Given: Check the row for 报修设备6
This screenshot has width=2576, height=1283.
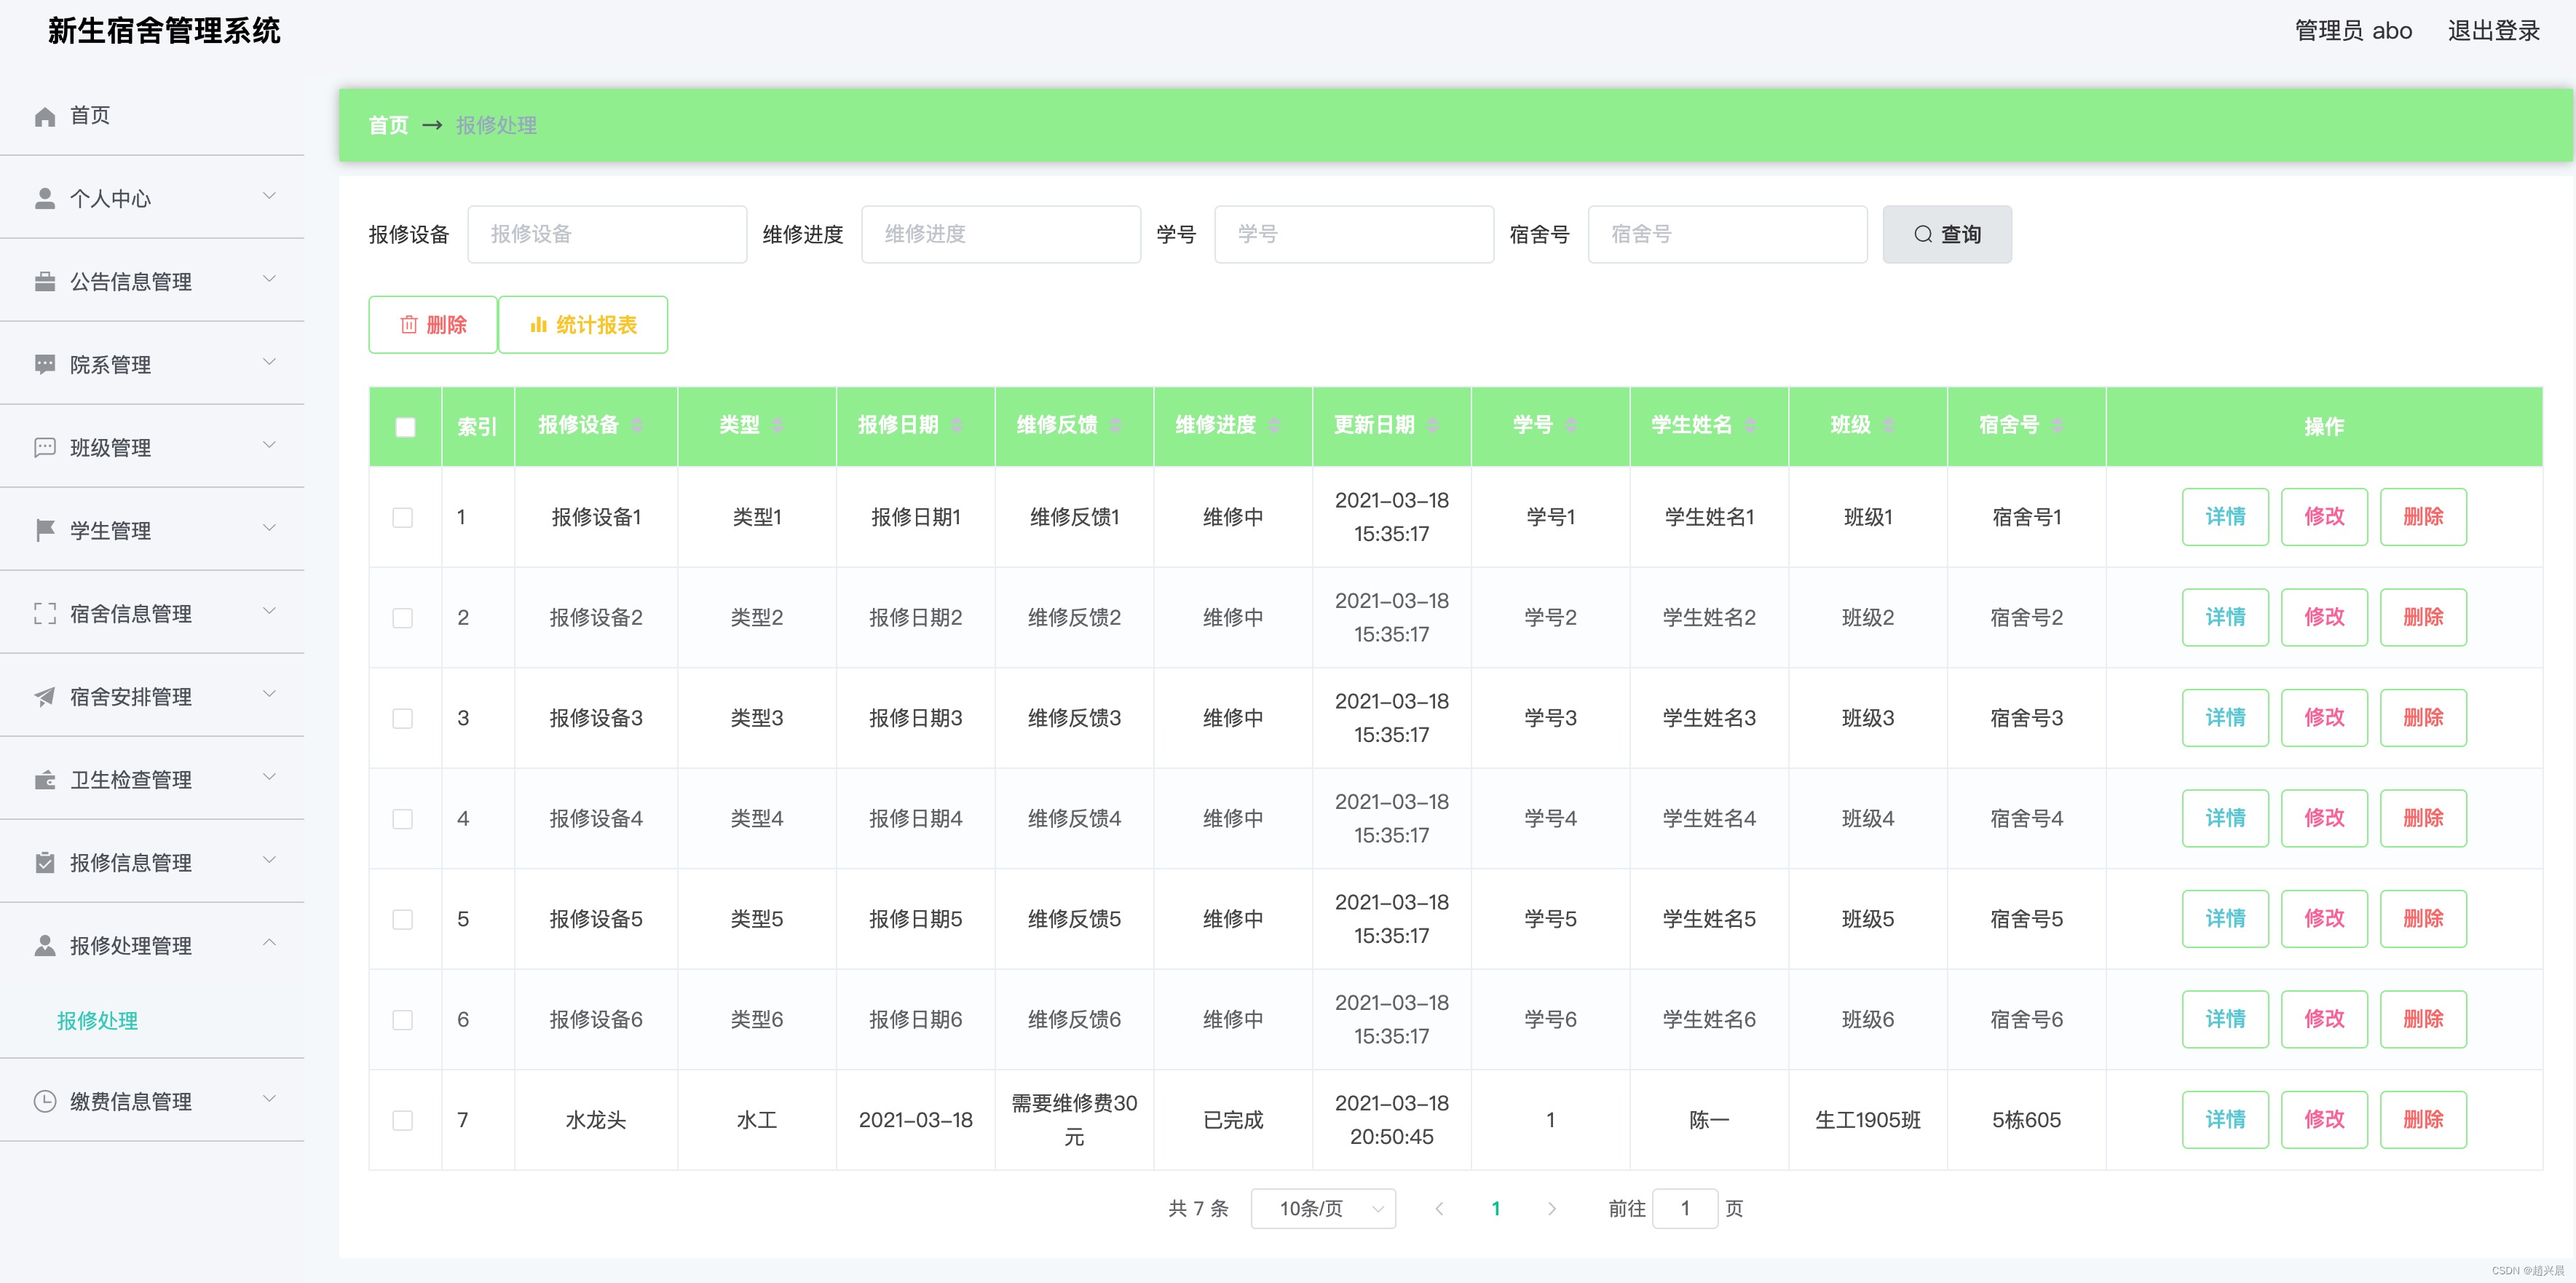Looking at the screenshot, I should click(403, 1020).
